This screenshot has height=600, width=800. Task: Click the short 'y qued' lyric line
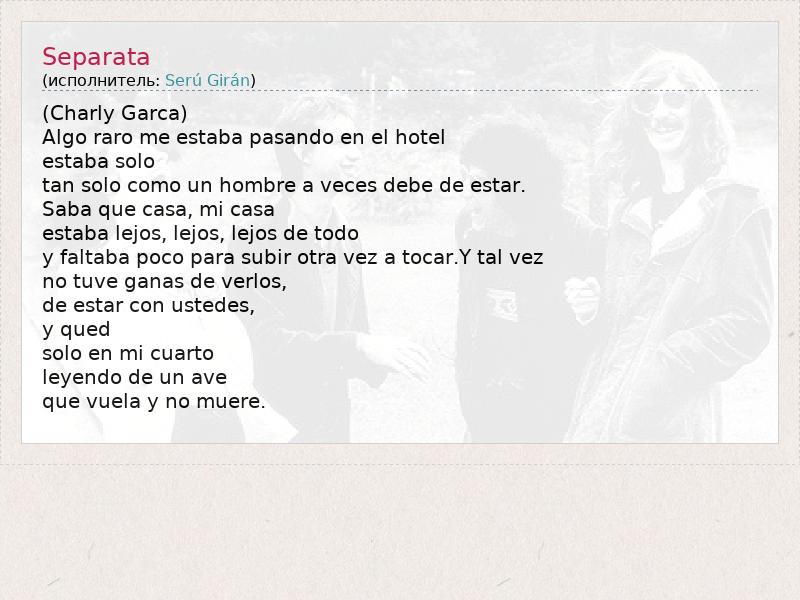(x=76, y=330)
